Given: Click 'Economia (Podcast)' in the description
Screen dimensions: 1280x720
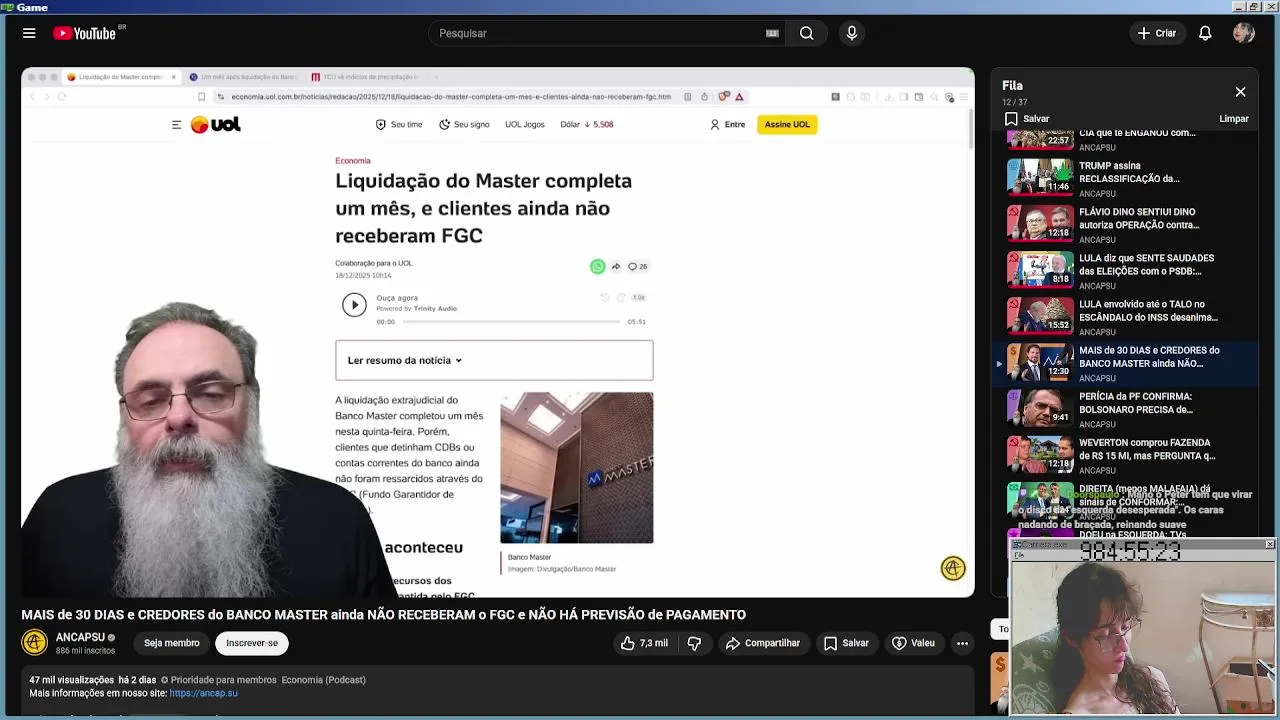Looking at the screenshot, I should [324, 680].
